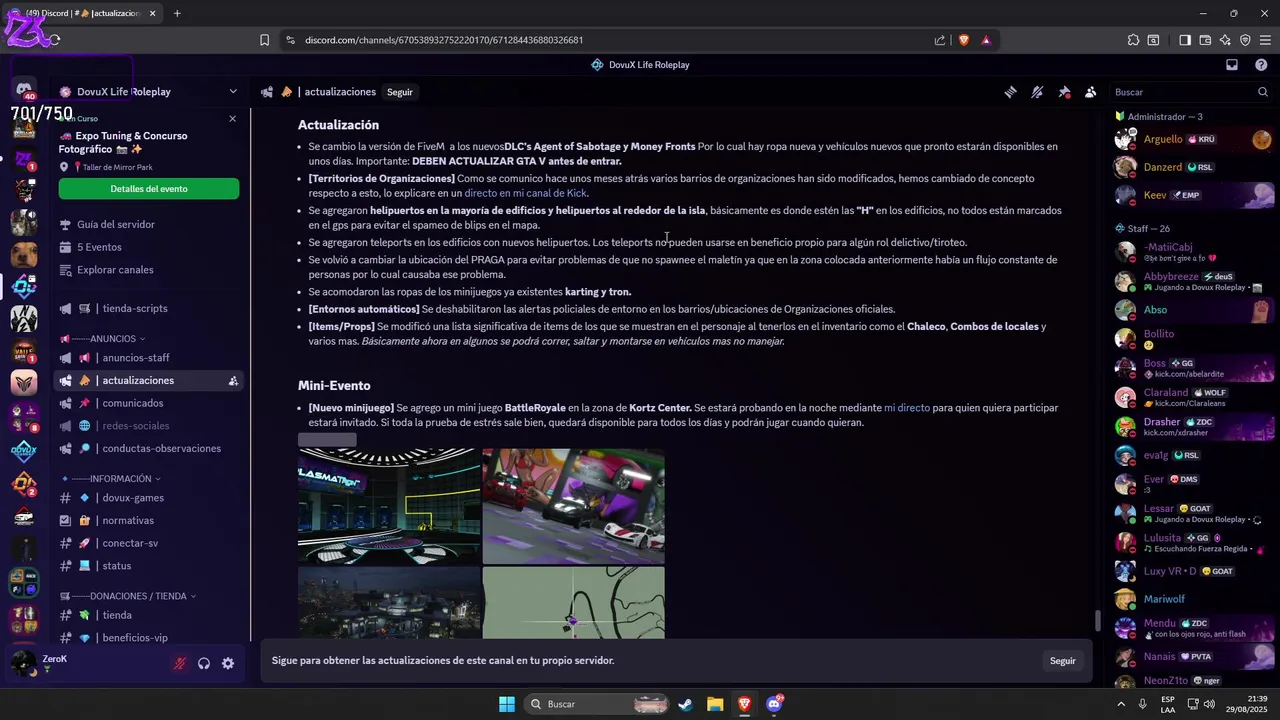
Task: Click invite icon on actualizaciones channel
Action: [233, 381]
